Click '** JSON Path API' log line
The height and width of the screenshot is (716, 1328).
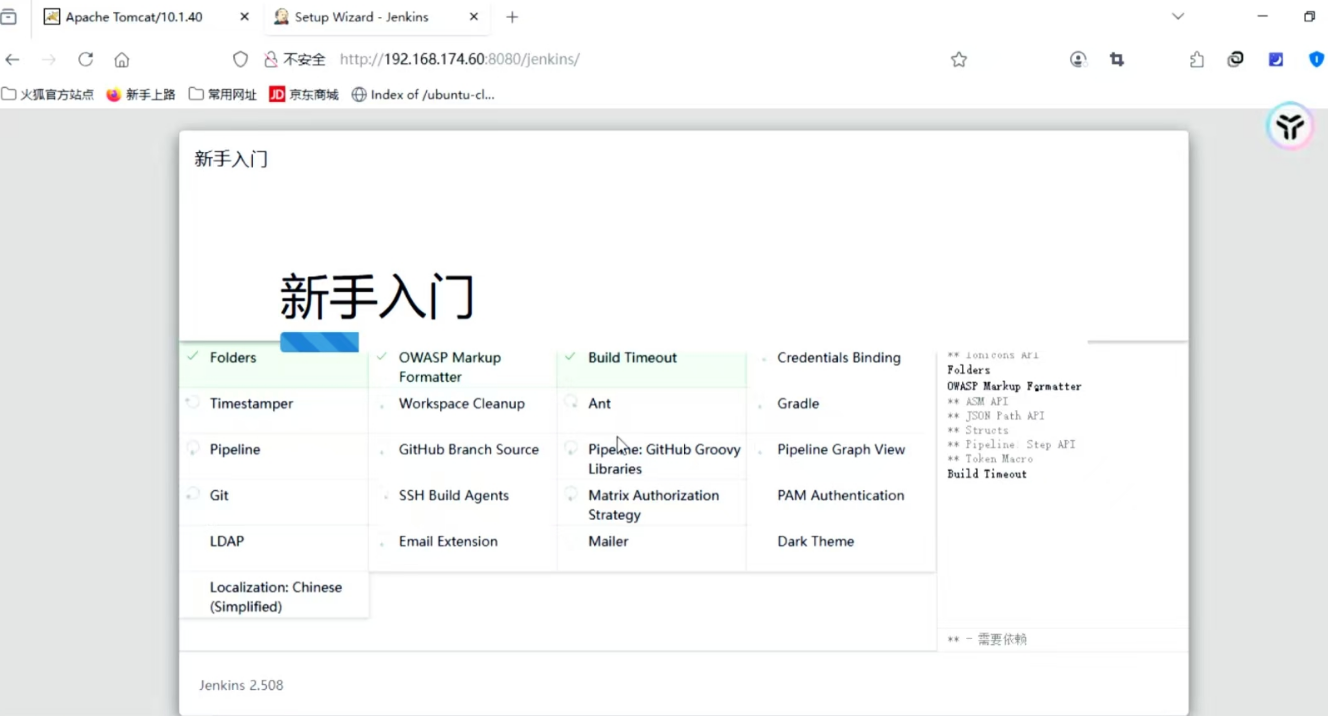tap(996, 415)
